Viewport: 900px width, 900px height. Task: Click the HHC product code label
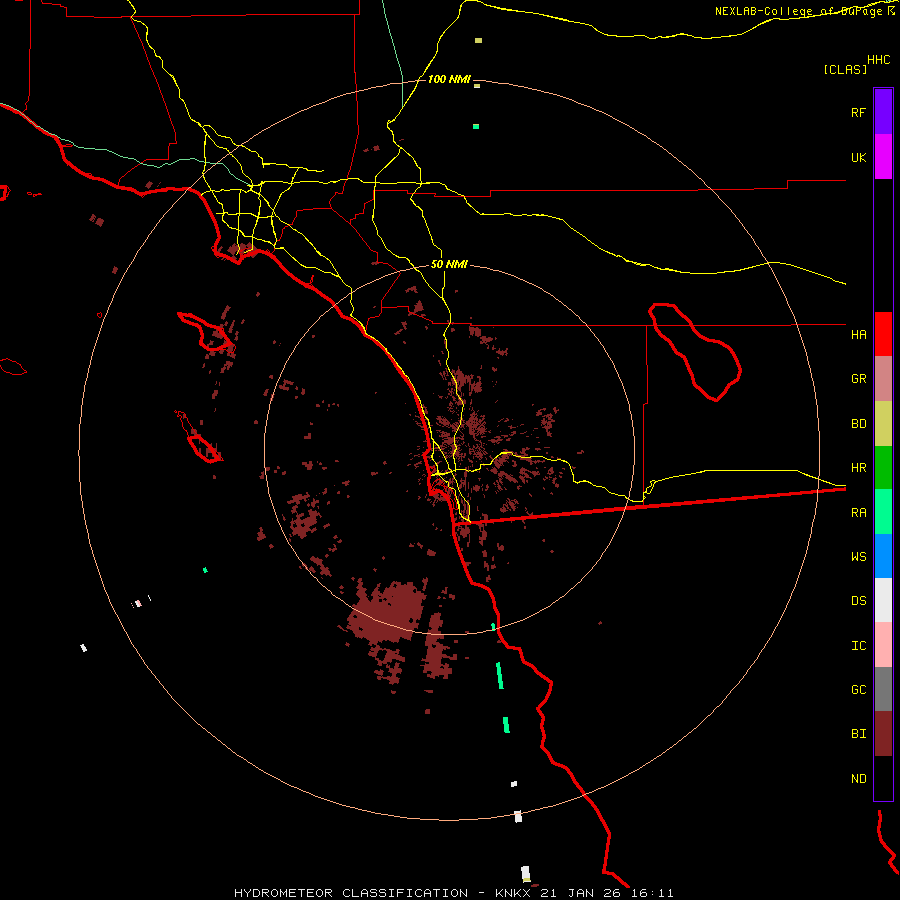pos(879,60)
